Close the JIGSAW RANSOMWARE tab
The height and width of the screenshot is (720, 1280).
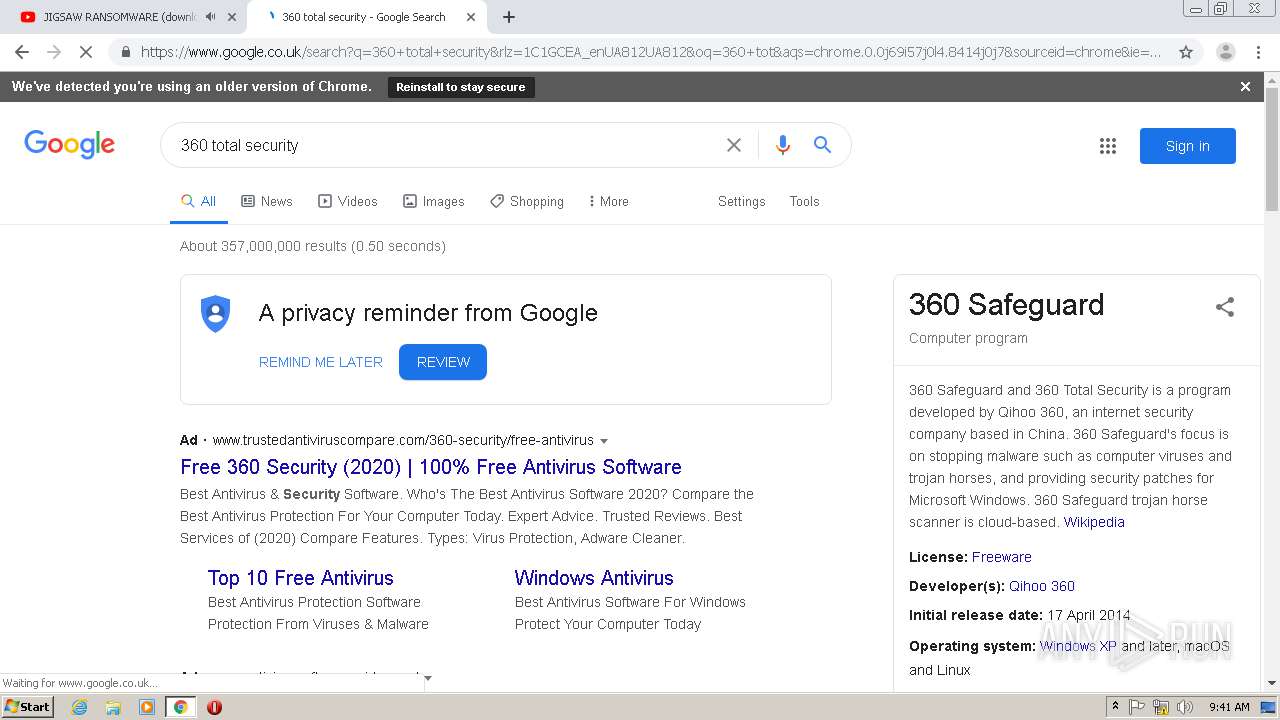tap(232, 17)
